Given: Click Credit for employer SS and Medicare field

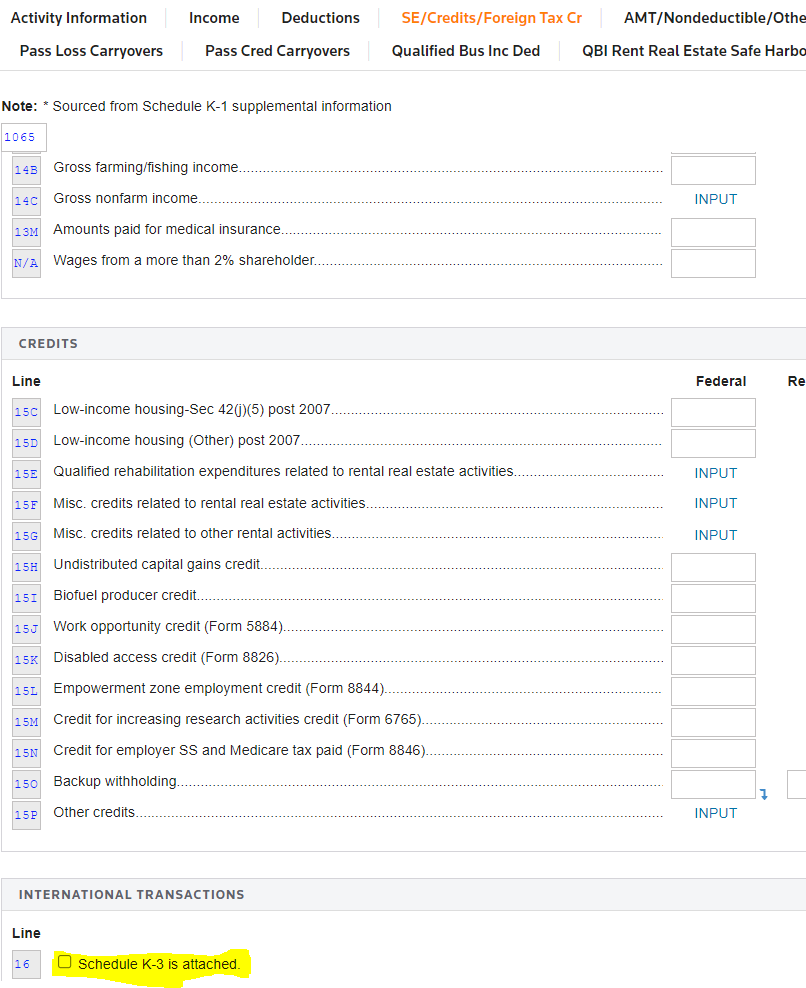Looking at the screenshot, I should [713, 753].
